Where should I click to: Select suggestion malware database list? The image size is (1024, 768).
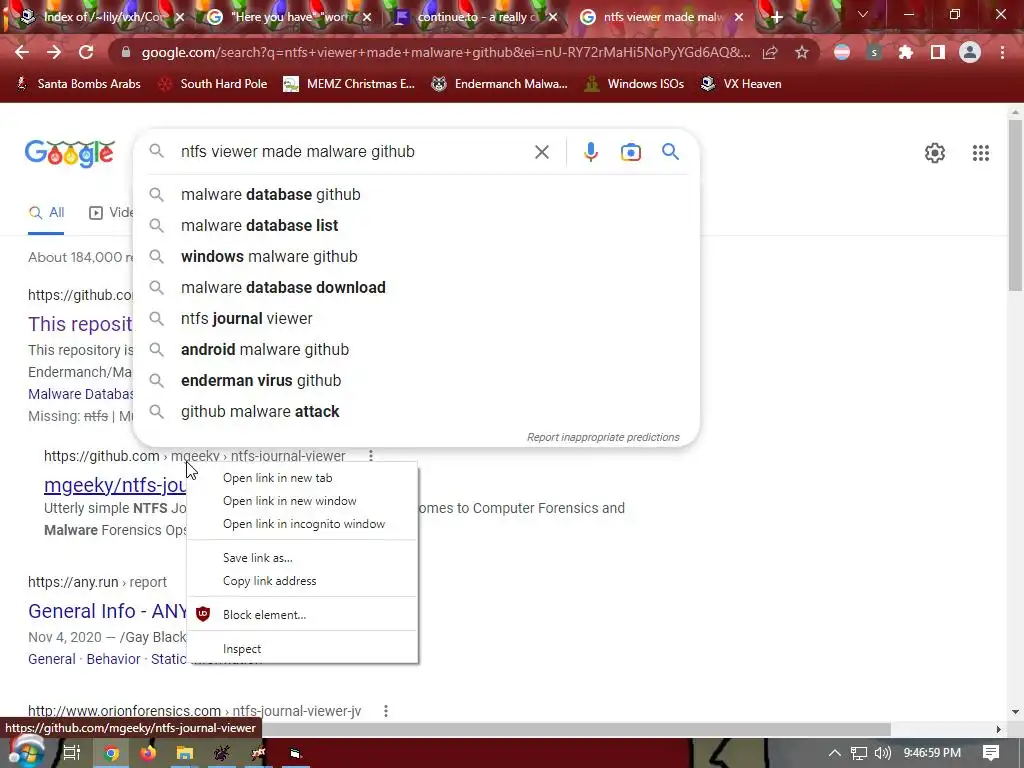tap(416, 225)
